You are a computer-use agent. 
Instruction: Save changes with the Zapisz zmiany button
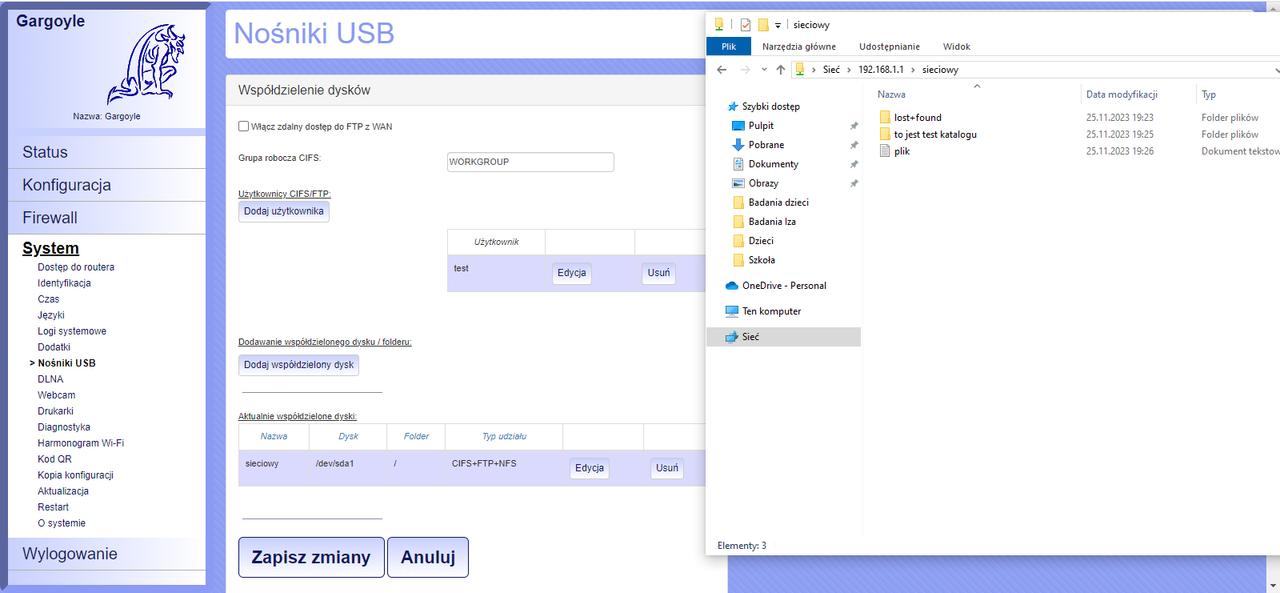tap(311, 558)
